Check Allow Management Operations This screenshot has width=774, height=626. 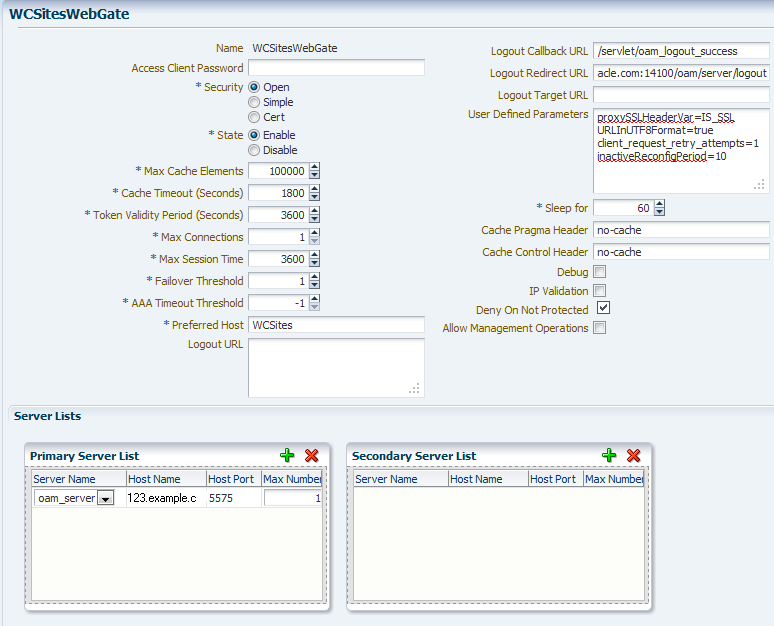click(x=600, y=327)
